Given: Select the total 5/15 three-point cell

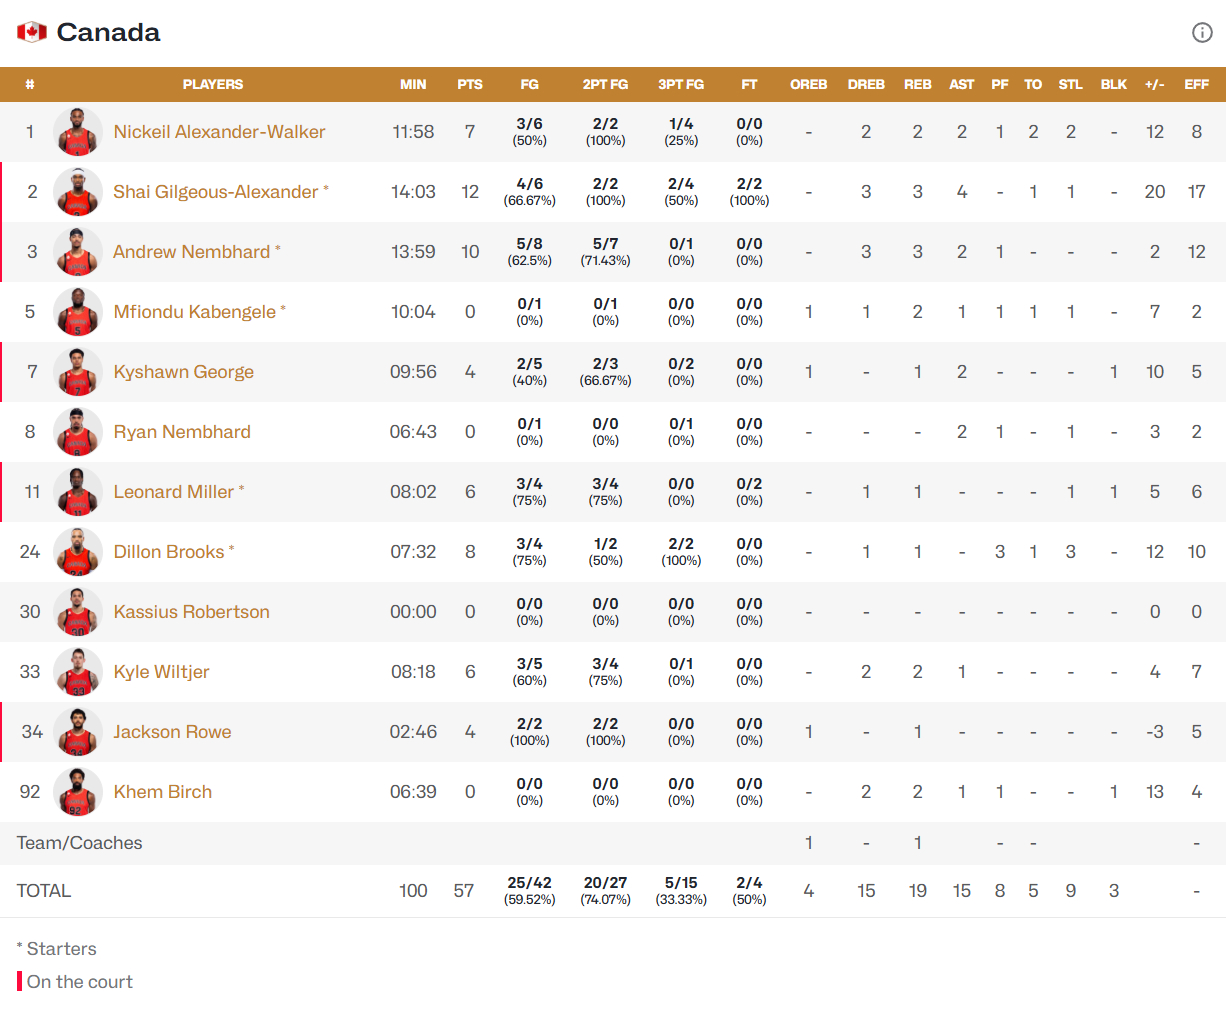Looking at the screenshot, I should [681, 891].
